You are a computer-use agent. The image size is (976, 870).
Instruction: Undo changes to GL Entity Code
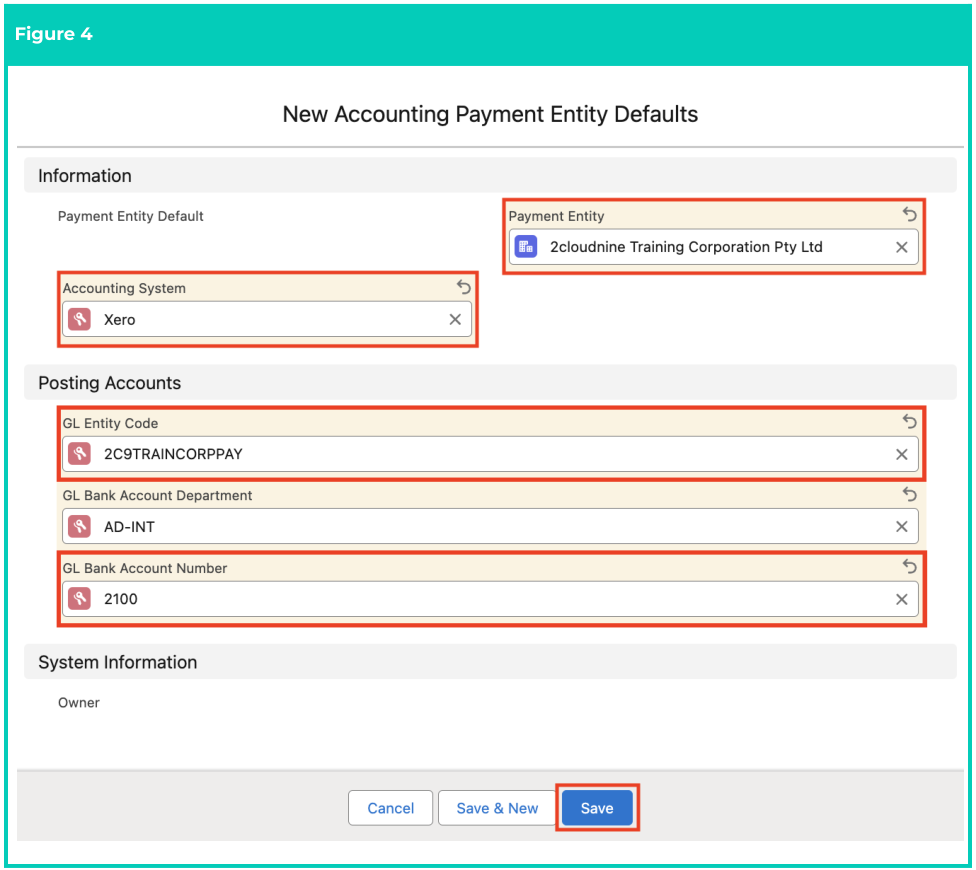[x=909, y=421]
